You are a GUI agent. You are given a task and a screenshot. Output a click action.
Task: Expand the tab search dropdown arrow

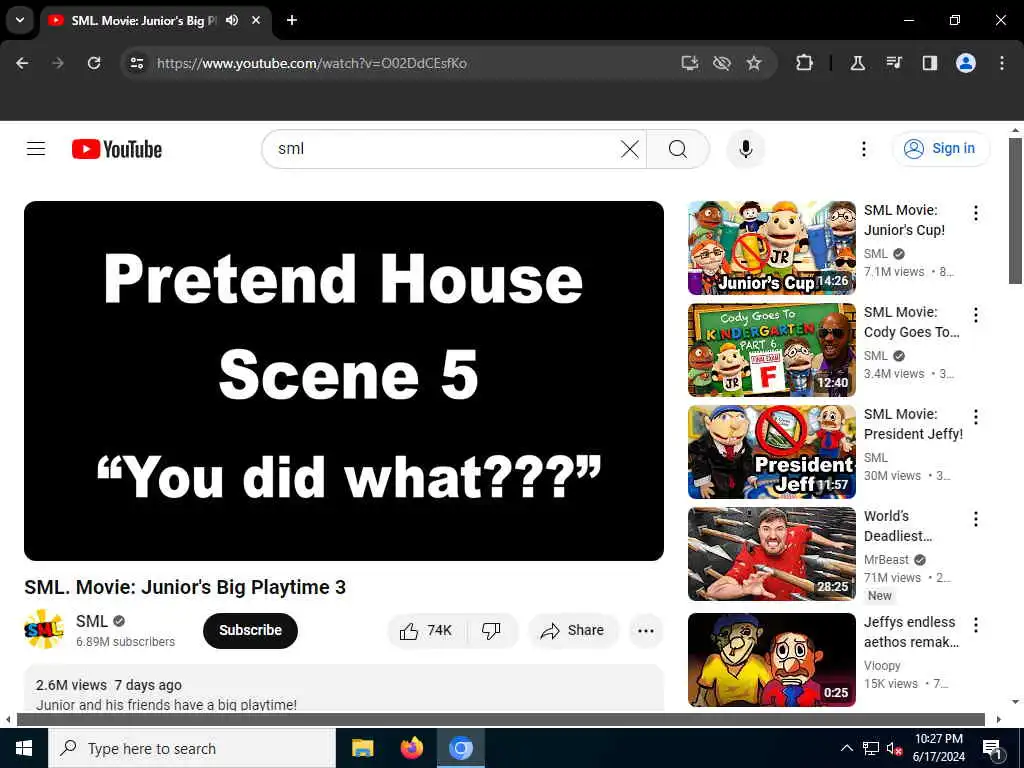(x=20, y=20)
